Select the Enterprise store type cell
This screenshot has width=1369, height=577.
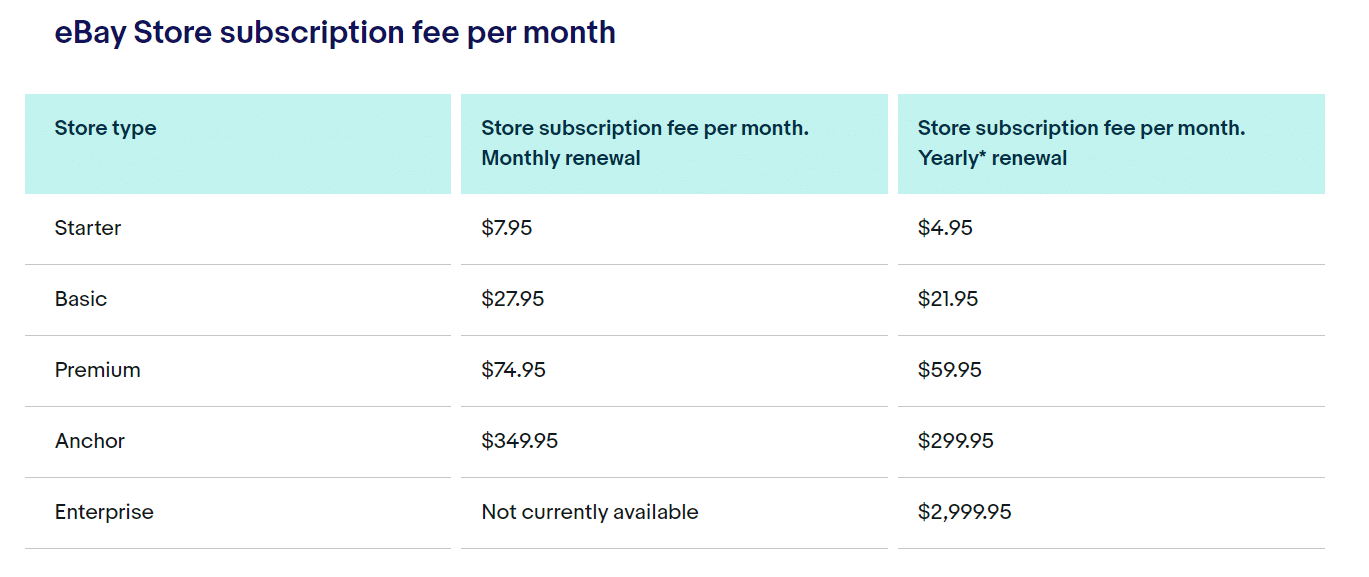coord(104,512)
